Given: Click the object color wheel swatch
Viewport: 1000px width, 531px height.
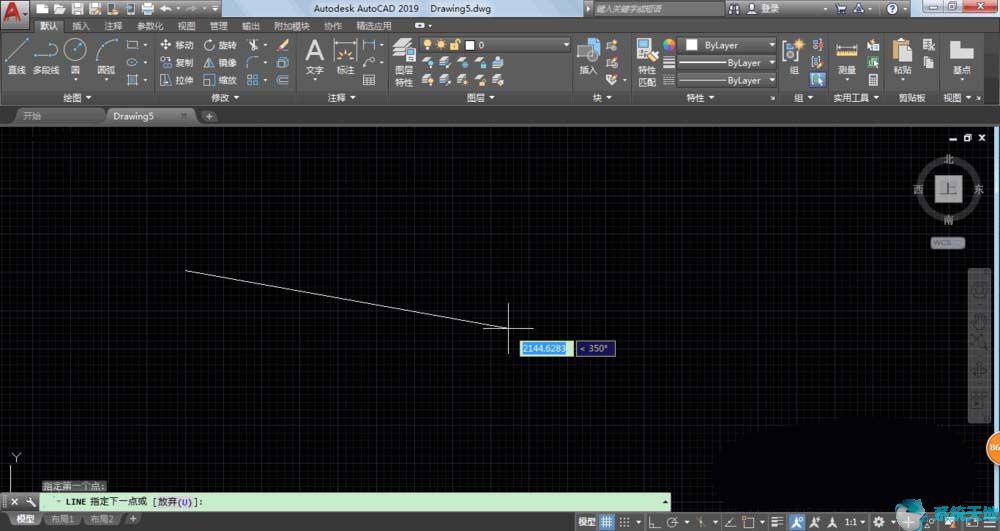Looking at the screenshot, I should tap(668, 45).
